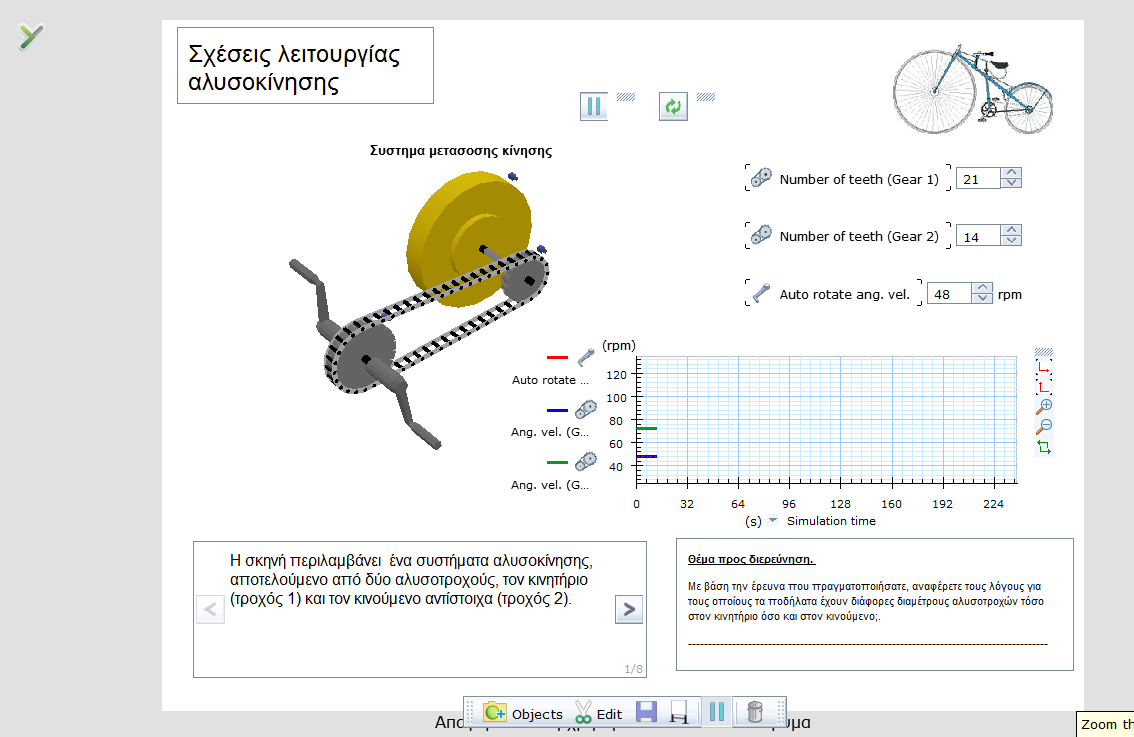The width and height of the screenshot is (1134, 737).
Task: Click the wrench icon in the graph legend
Action: [x=586, y=357]
